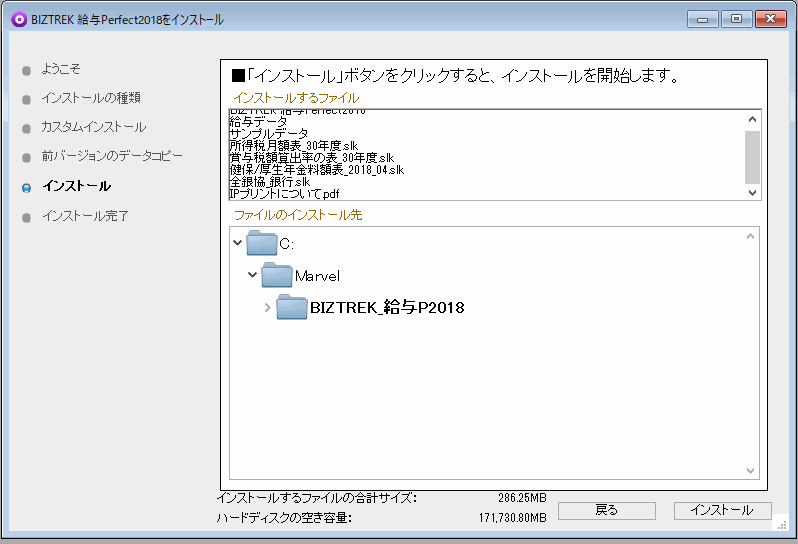The height and width of the screenshot is (544, 798).
Task: Click the ようこそ step bullet
Action: [x=27, y=70]
